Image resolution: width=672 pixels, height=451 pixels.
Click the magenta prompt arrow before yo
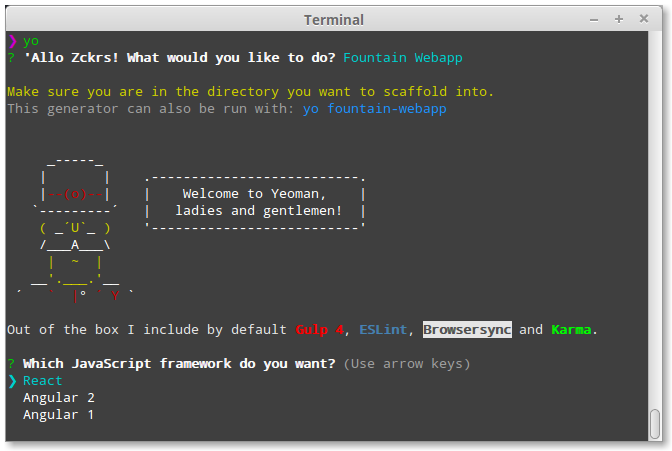[12, 41]
